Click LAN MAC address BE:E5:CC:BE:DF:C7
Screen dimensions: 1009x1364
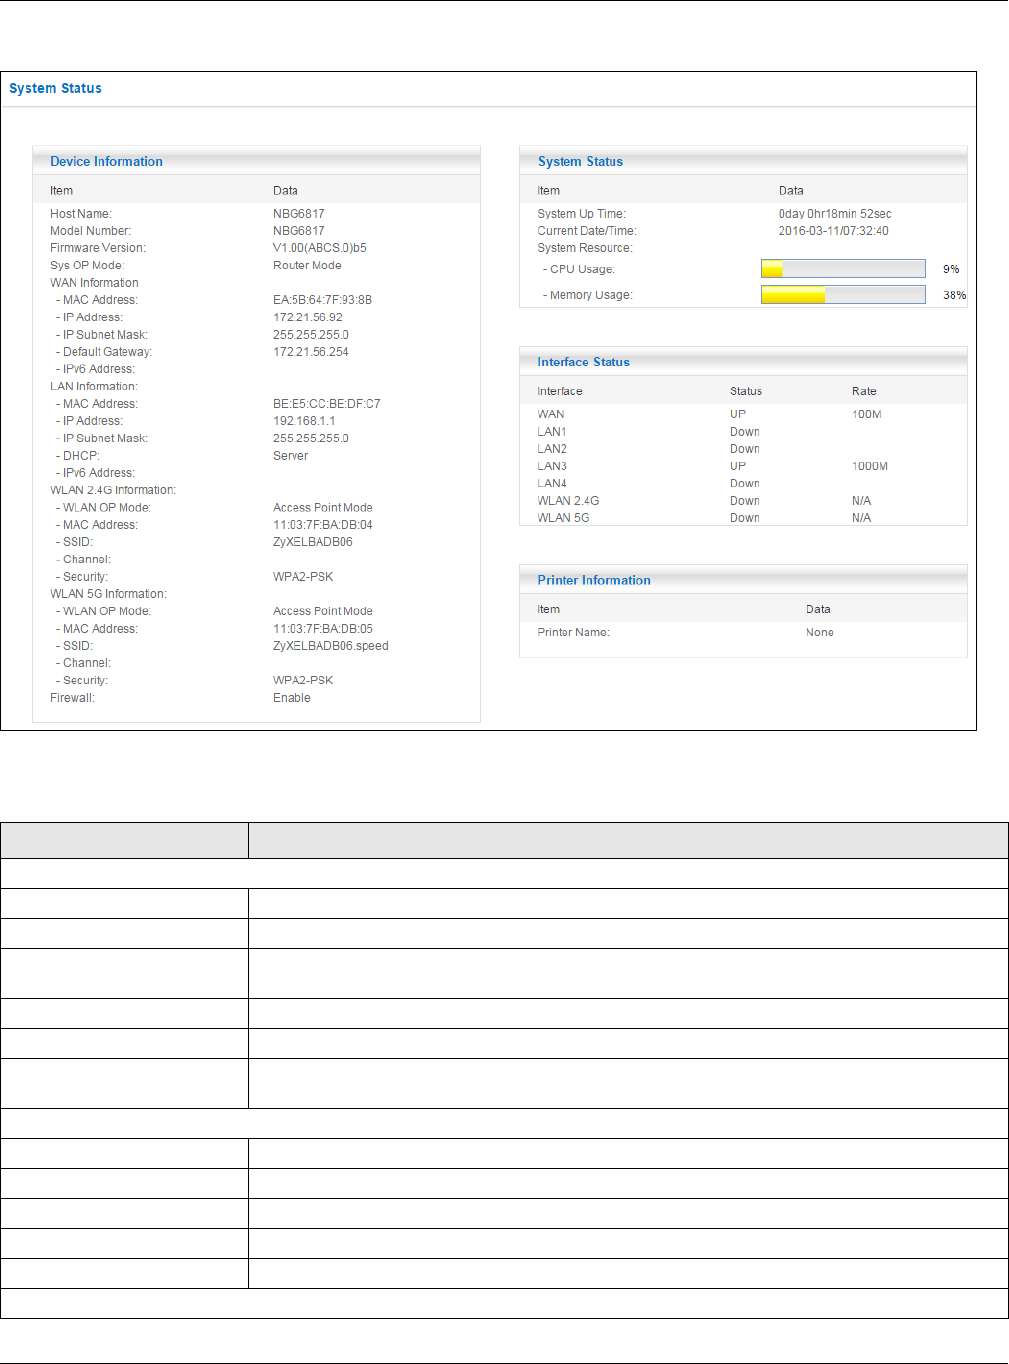327,404
